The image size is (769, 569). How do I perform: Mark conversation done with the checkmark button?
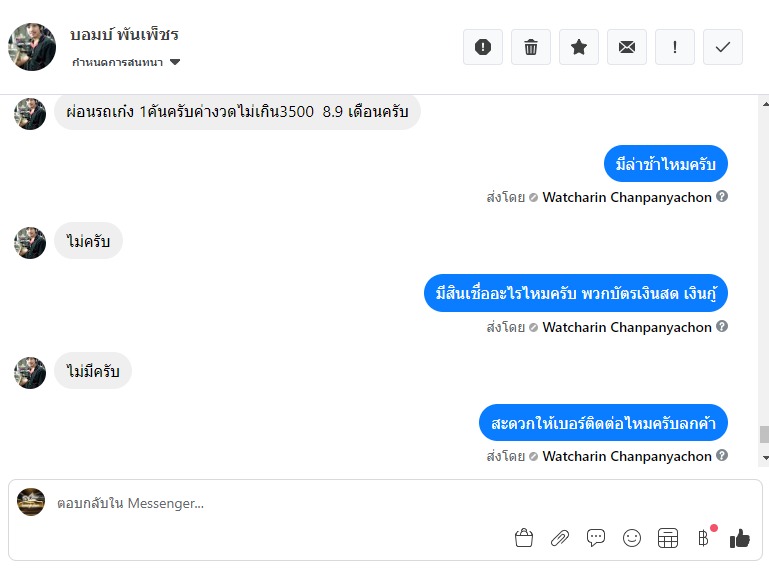(x=723, y=47)
